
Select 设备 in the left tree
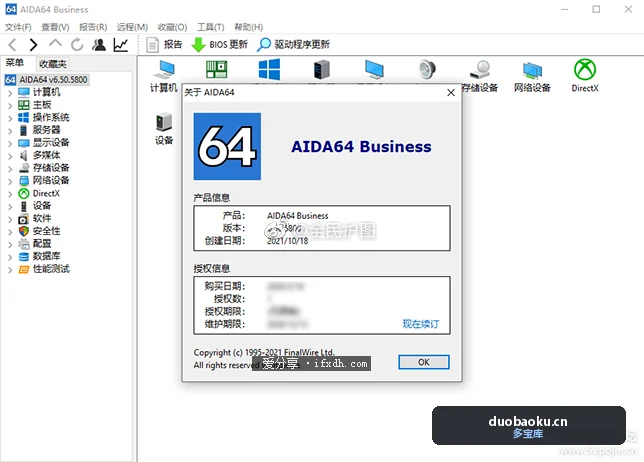(42, 206)
